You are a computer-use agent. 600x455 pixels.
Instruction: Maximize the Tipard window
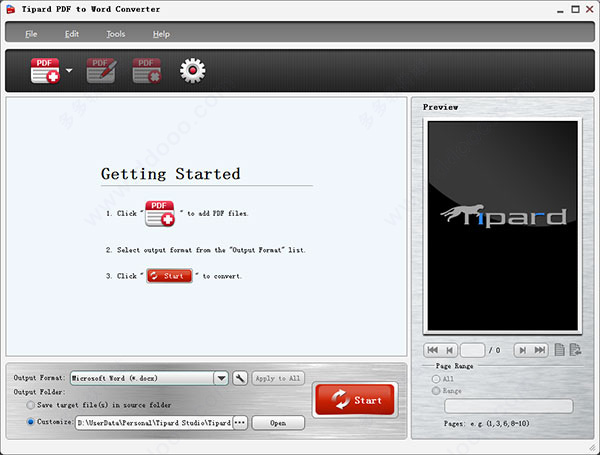click(x=575, y=9)
